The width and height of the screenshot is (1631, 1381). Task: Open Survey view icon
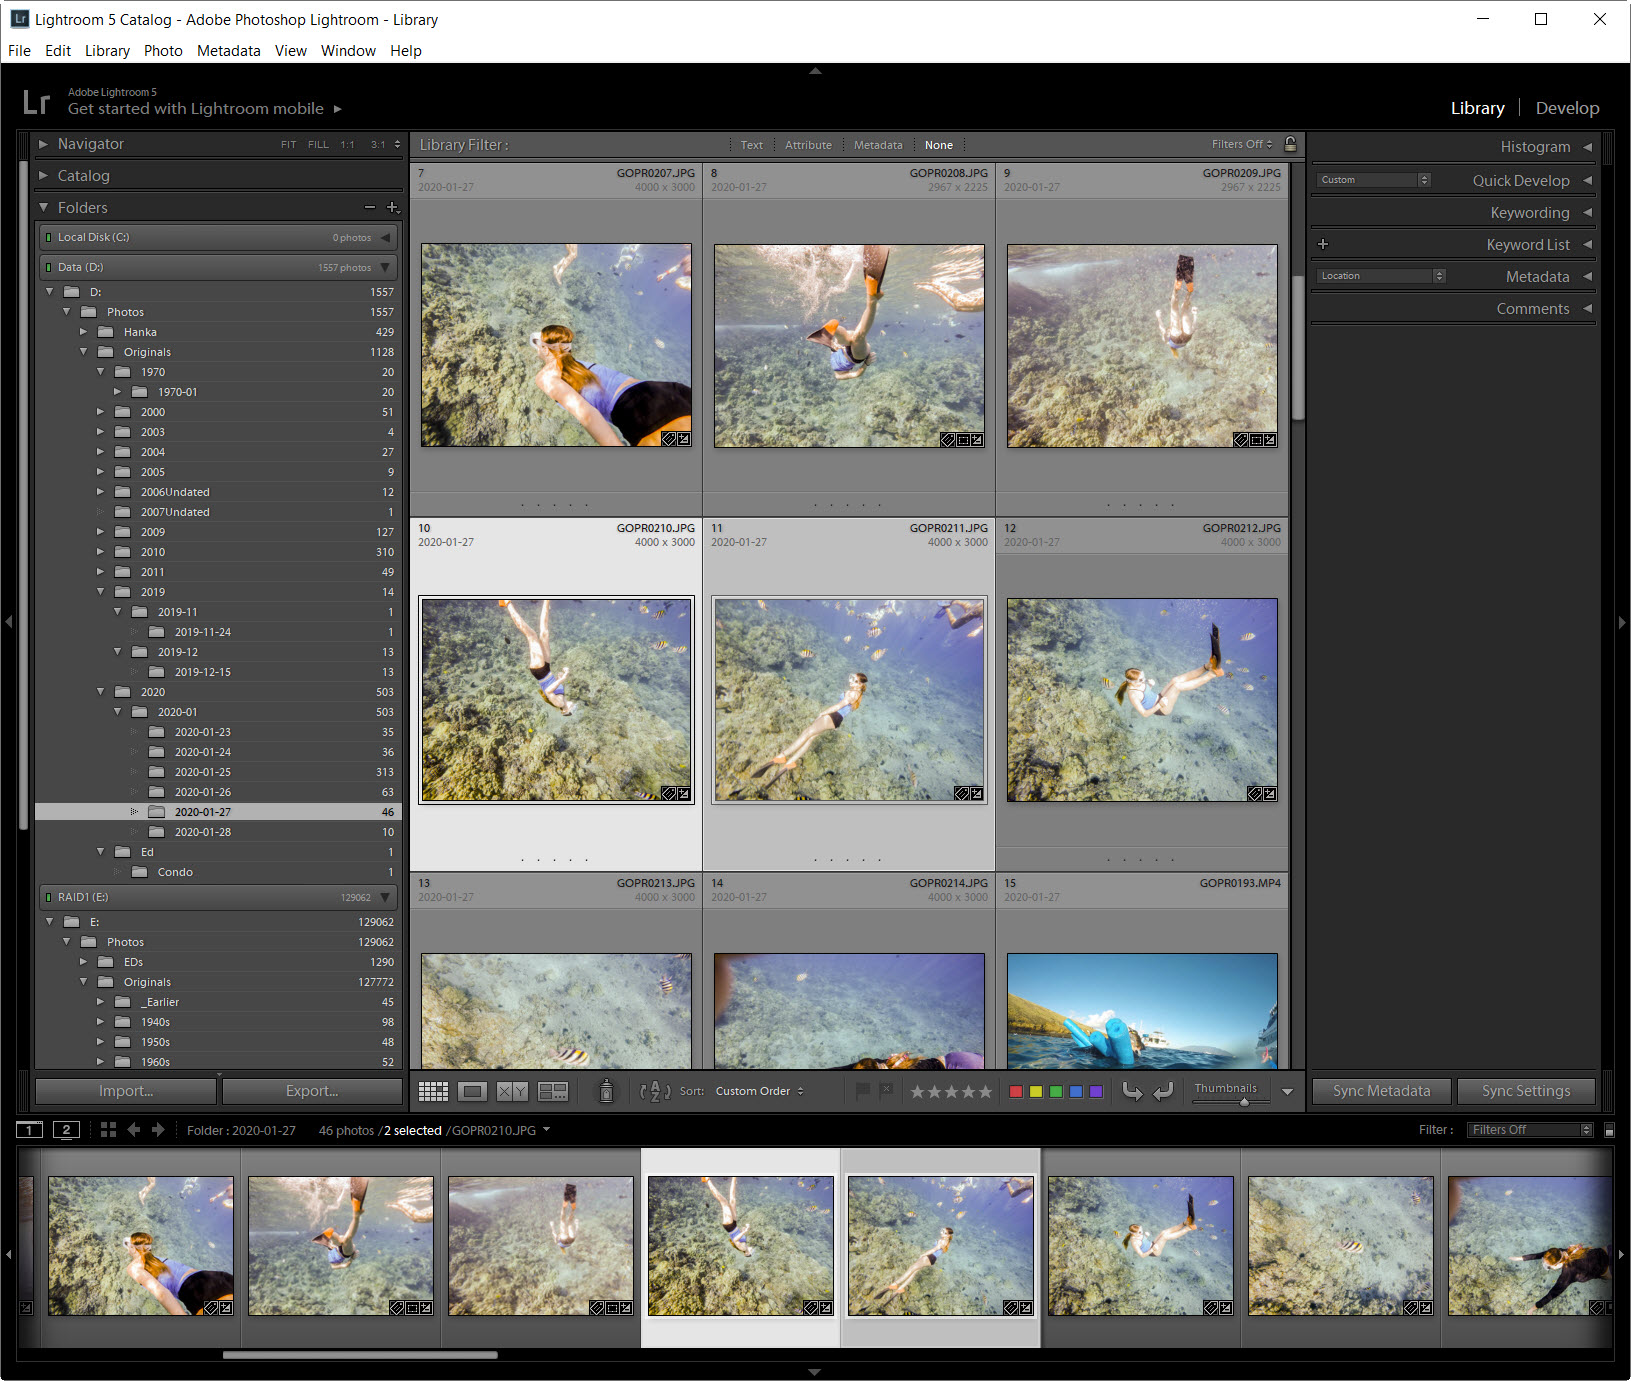point(553,1091)
